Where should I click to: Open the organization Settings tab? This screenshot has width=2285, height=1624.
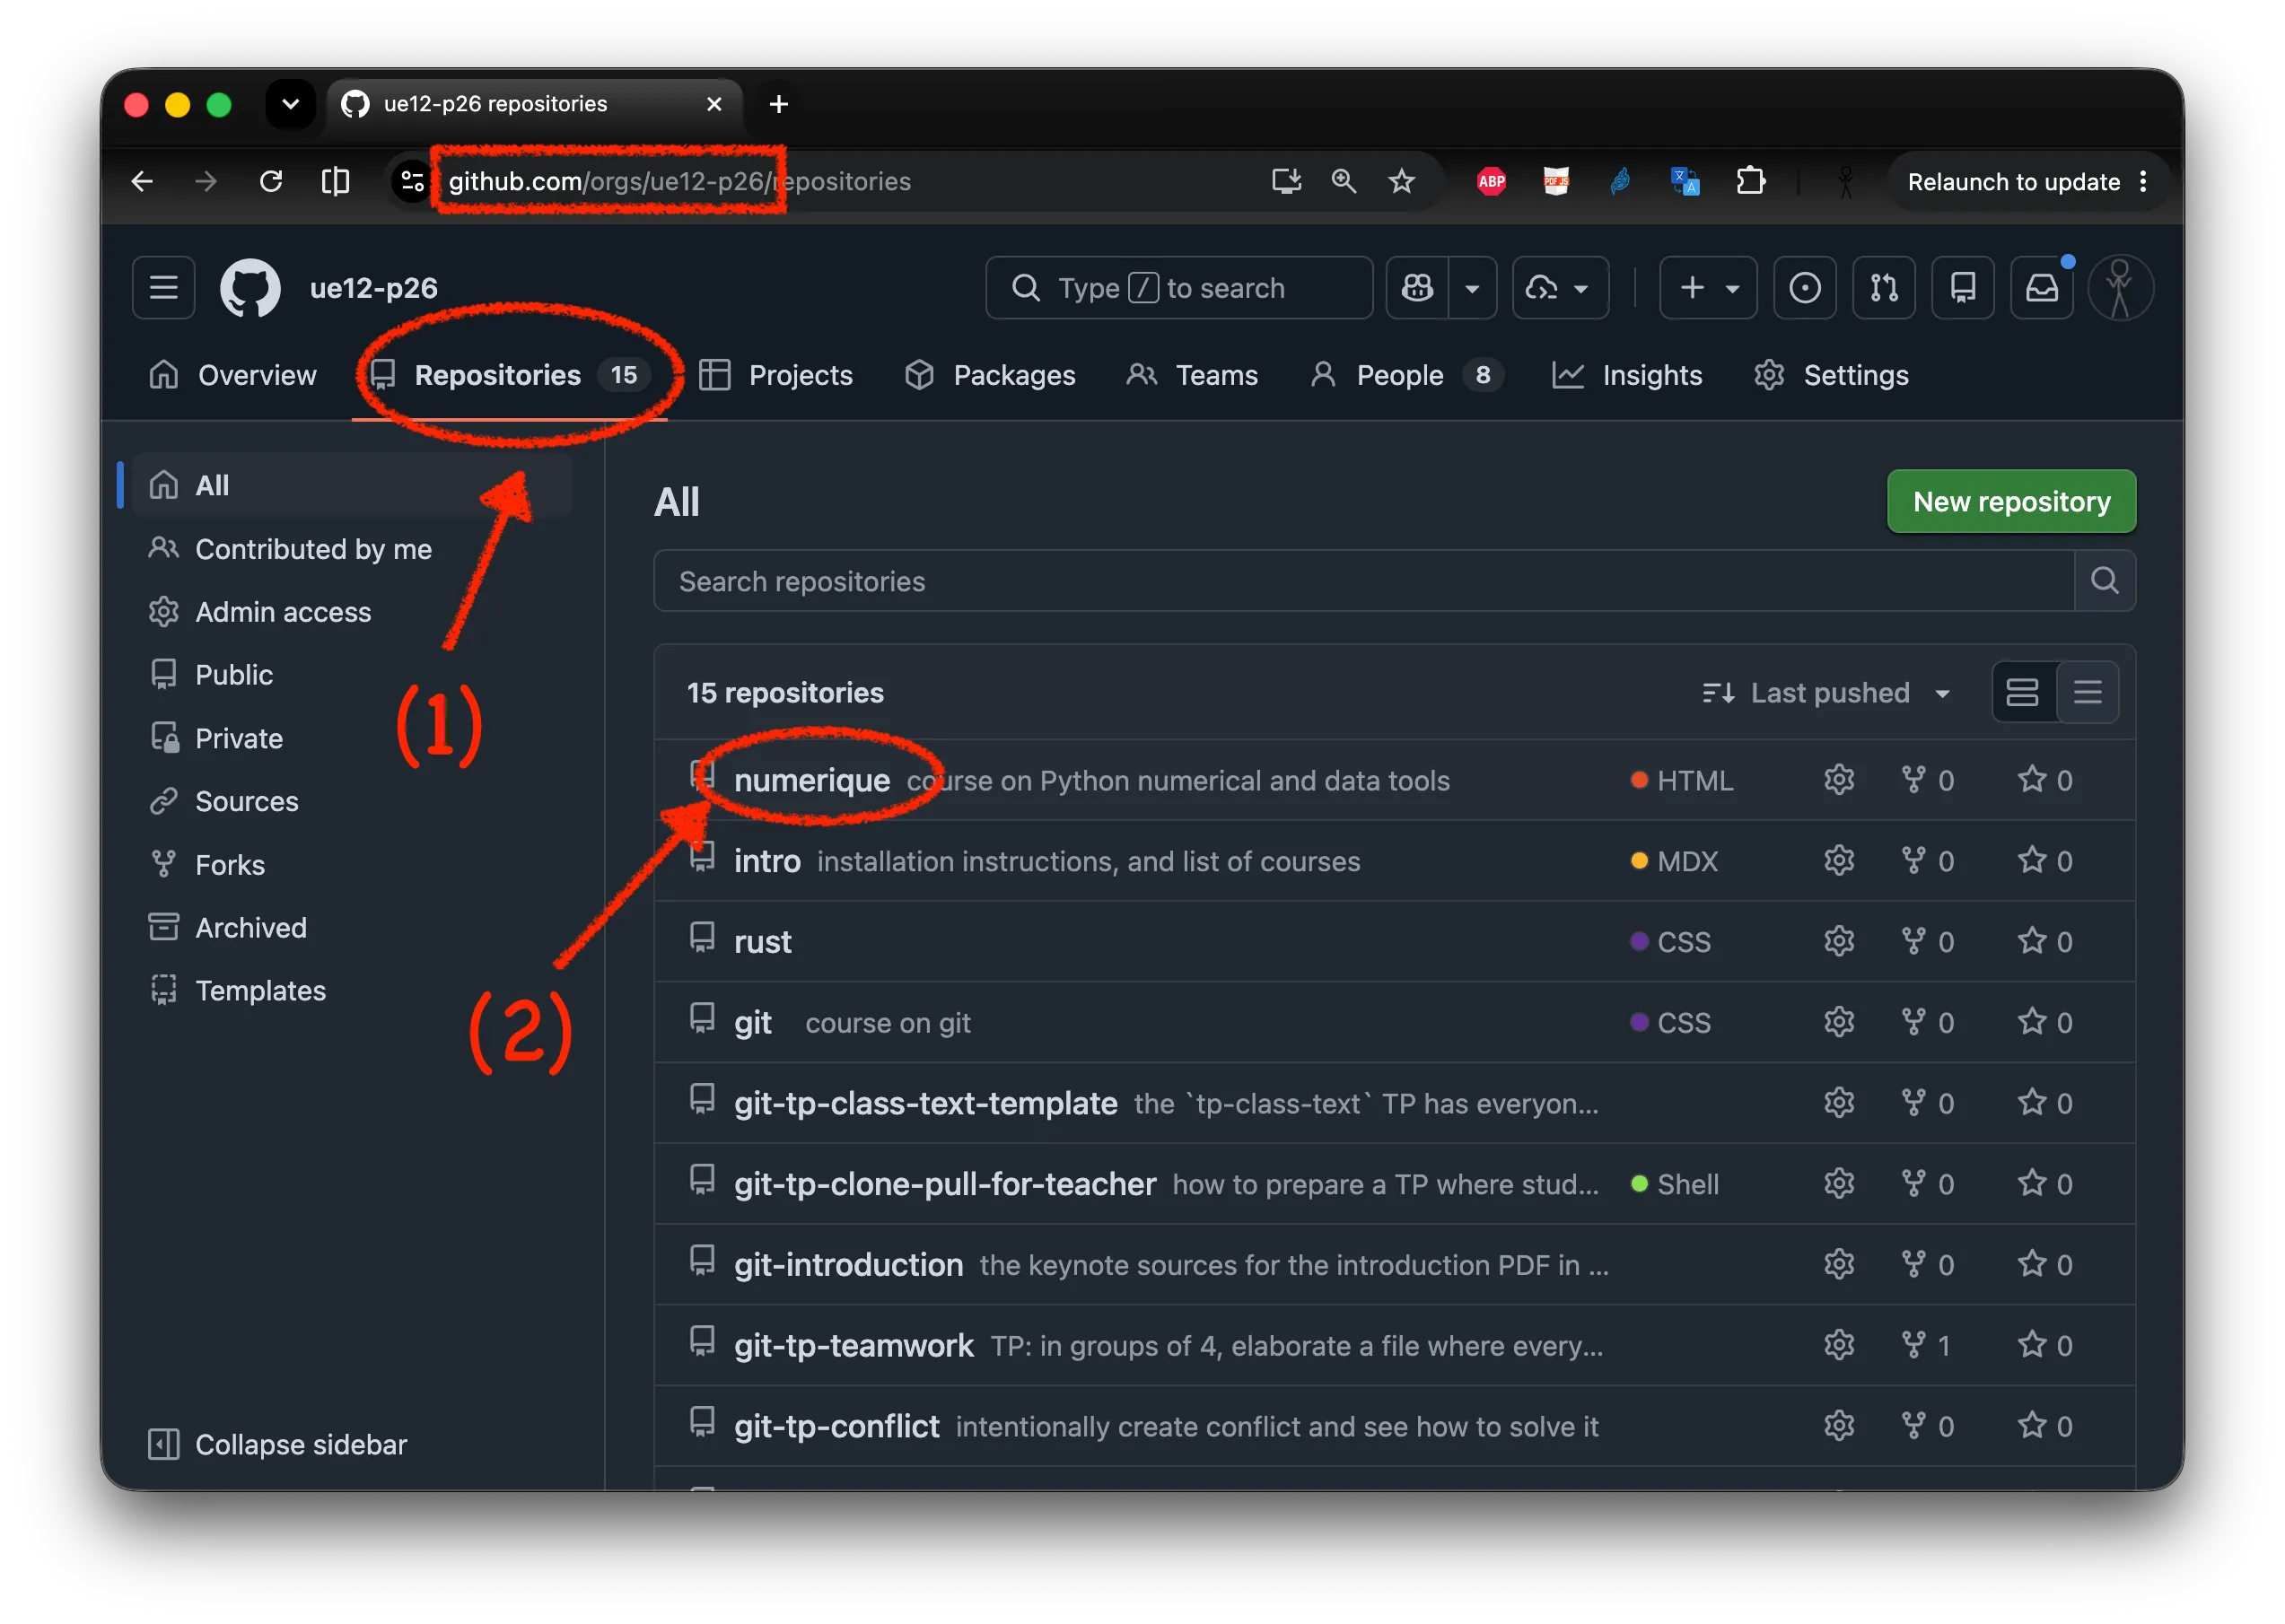(1830, 375)
